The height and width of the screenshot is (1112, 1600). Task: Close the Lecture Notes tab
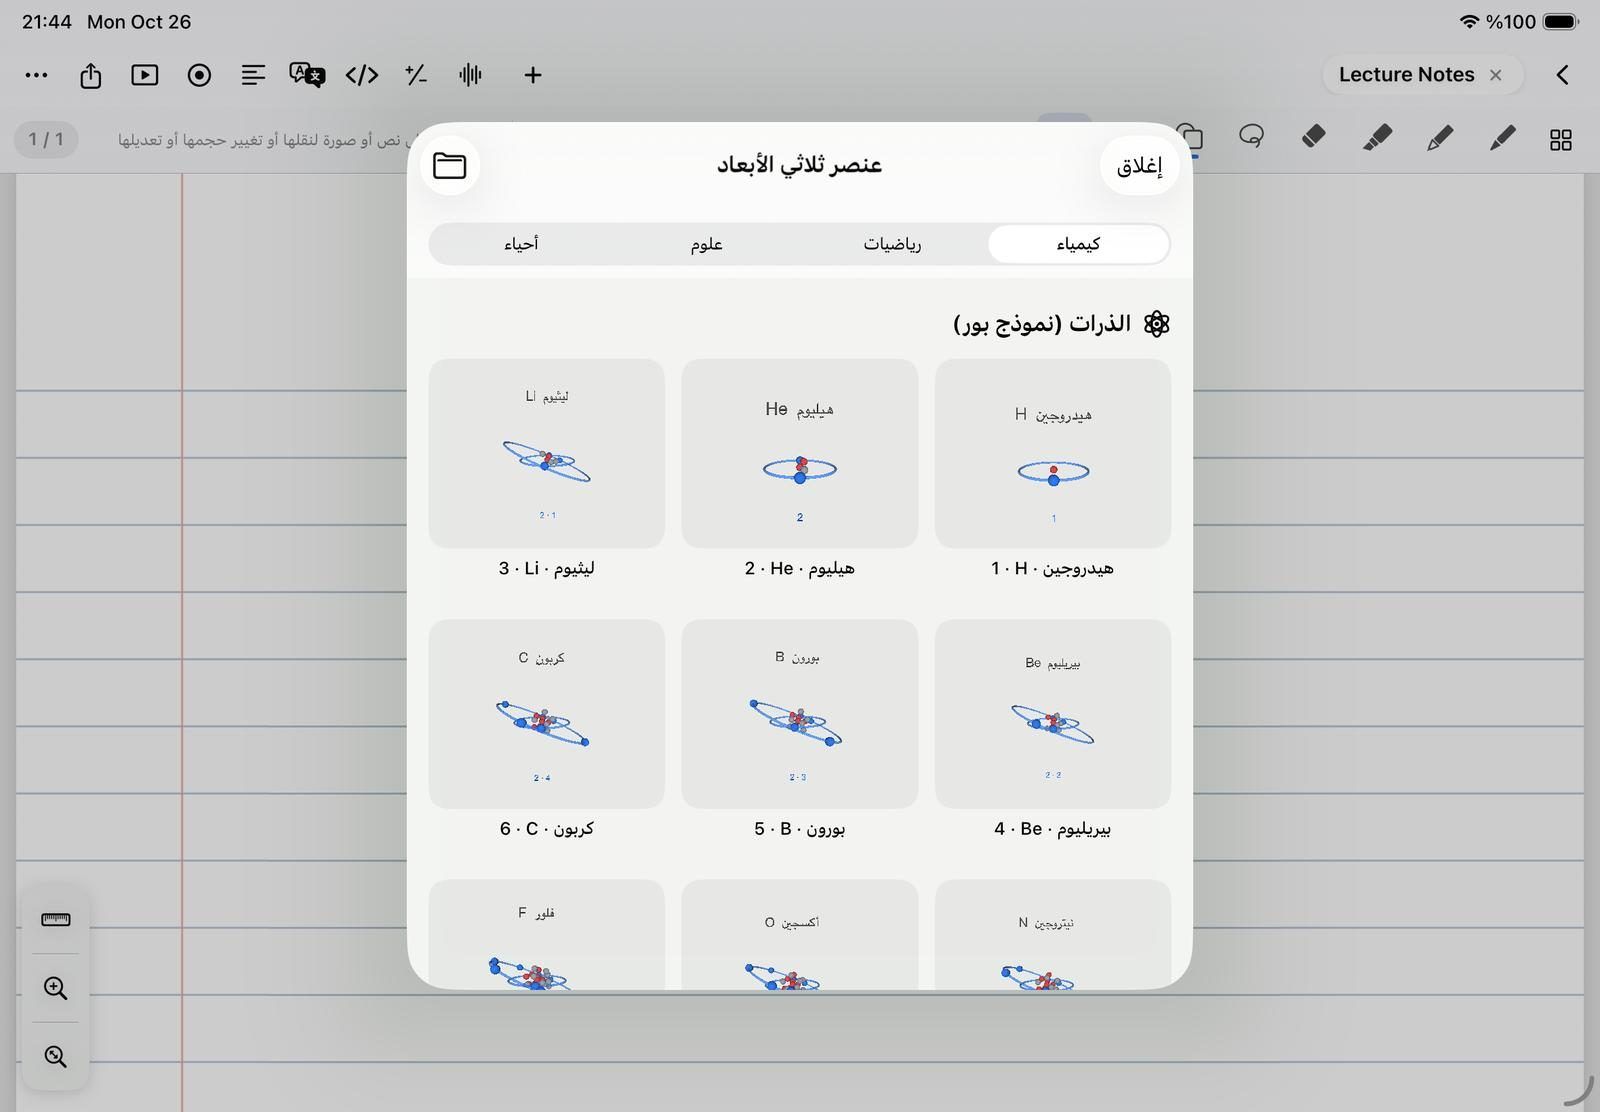[x=1496, y=75]
